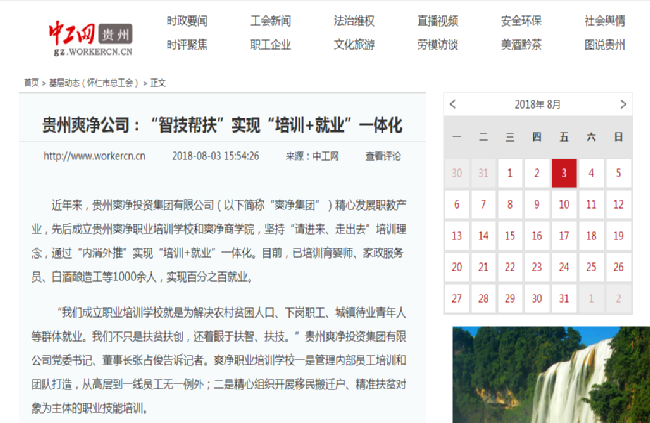Select greyed July 31 in calendar
Viewport: 650px width, 423px height.
[483, 173]
